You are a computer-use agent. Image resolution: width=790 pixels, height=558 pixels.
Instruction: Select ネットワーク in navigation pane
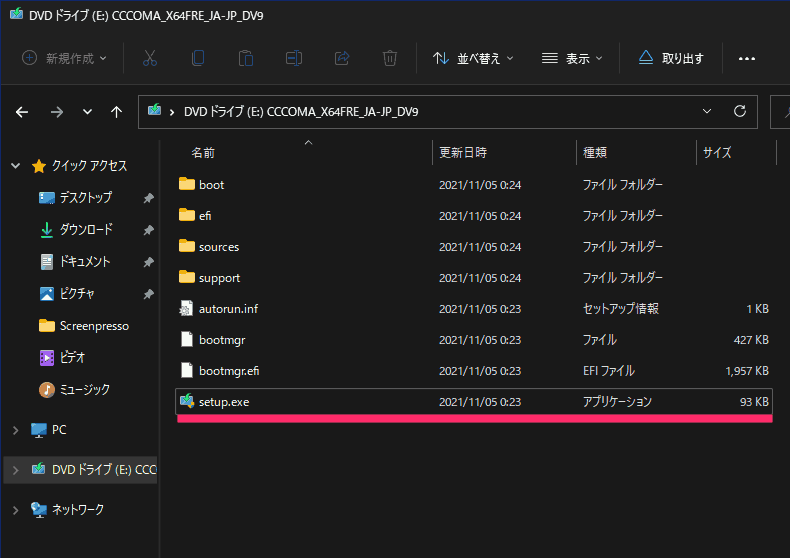[78, 510]
